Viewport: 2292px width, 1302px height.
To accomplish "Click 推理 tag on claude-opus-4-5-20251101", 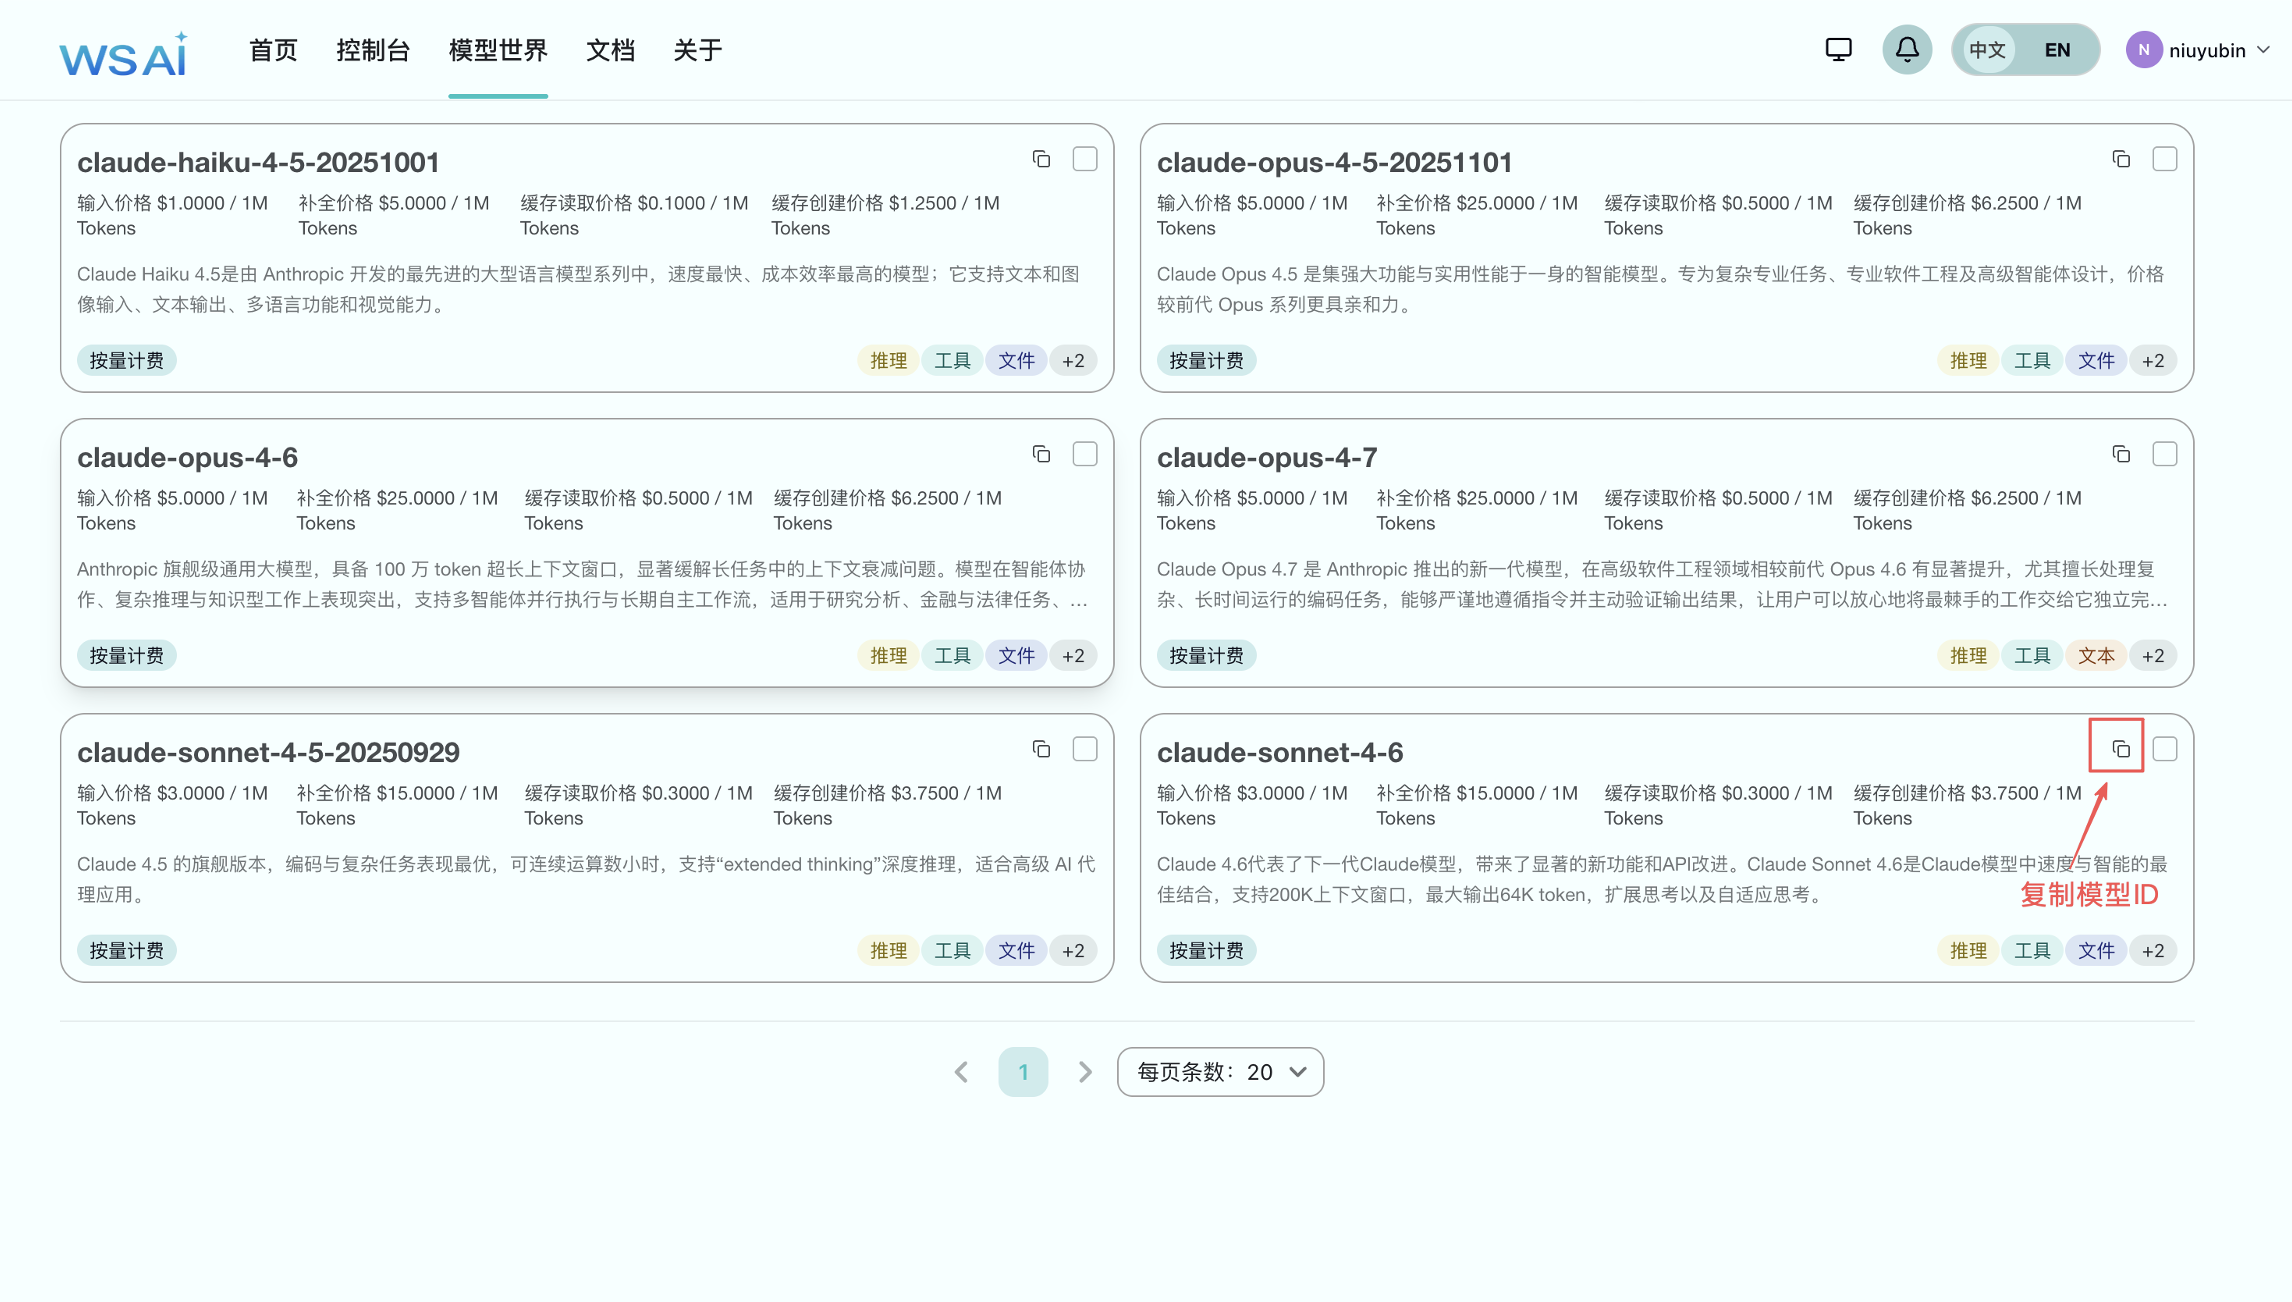I will click(x=1968, y=361).
